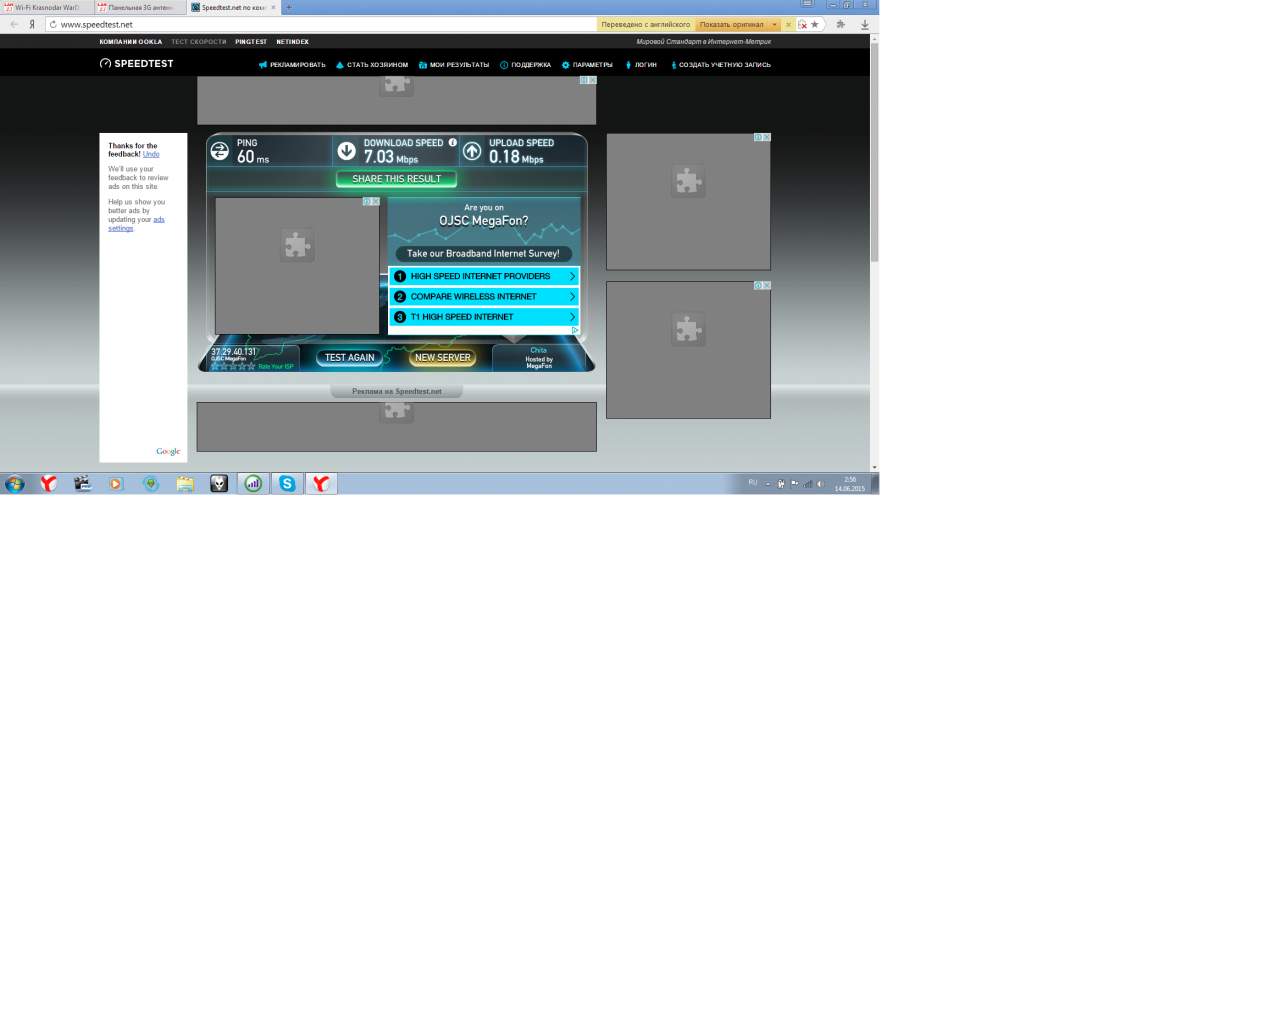This screenshot has width=1264, height=1024.
Task: Open КОМПАНИИ OOKLA top link
Action: pos(130,42)
